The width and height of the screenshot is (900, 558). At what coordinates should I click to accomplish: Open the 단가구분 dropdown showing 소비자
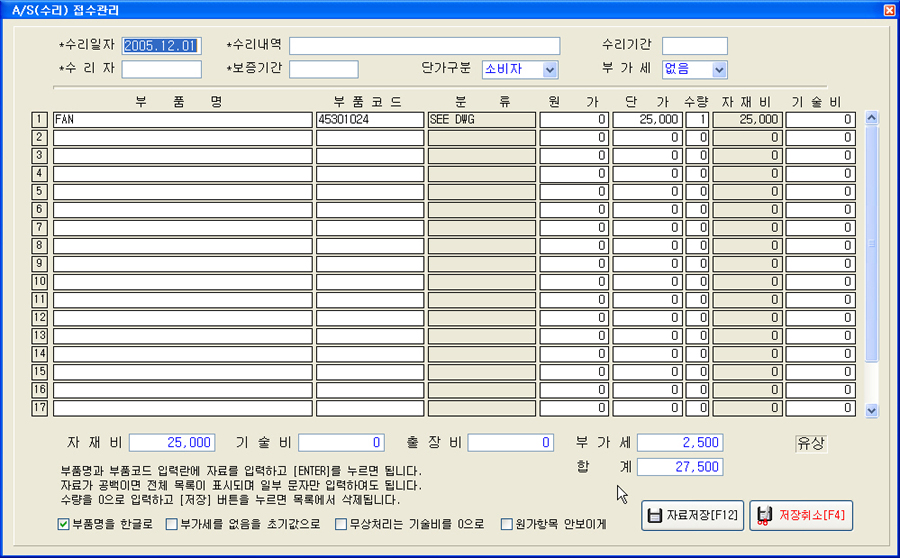[x=520, y=69]
